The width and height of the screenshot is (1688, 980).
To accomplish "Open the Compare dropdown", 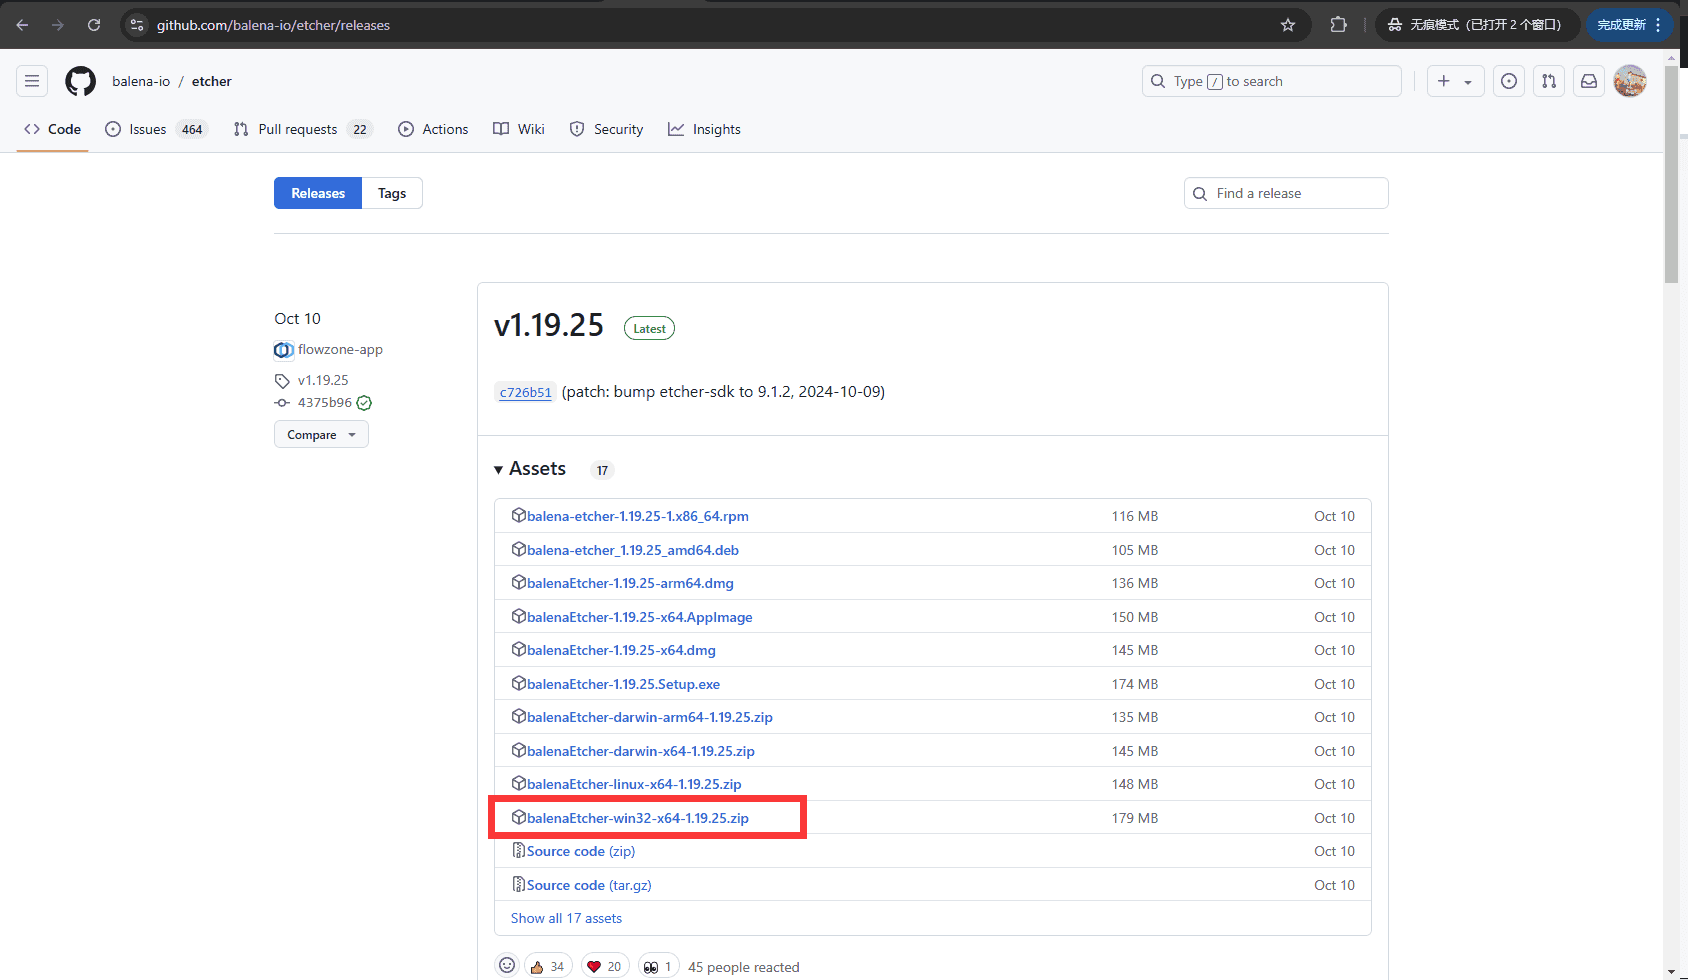I will 321,435.
